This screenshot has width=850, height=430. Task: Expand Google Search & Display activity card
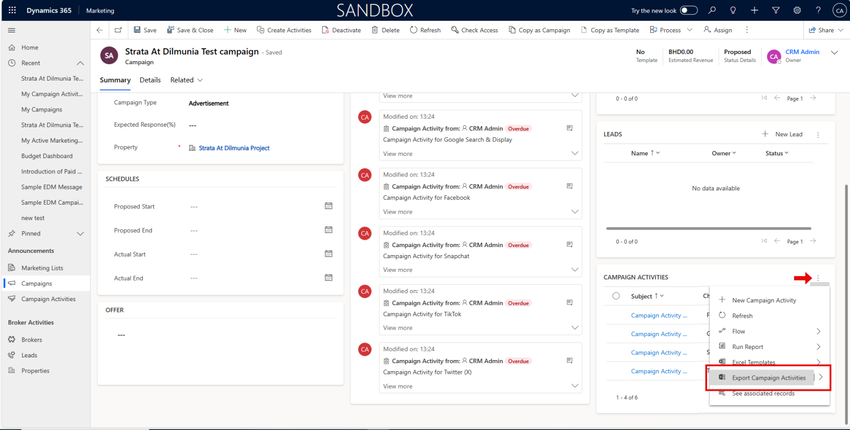click(x=575, y=154)
